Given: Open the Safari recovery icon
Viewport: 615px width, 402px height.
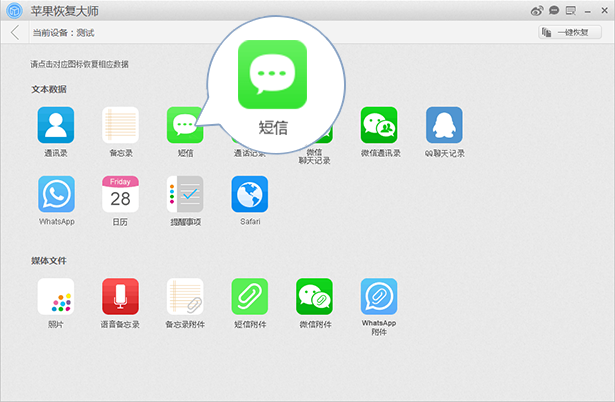Looking at the screenshot, I should coord(250,194).
